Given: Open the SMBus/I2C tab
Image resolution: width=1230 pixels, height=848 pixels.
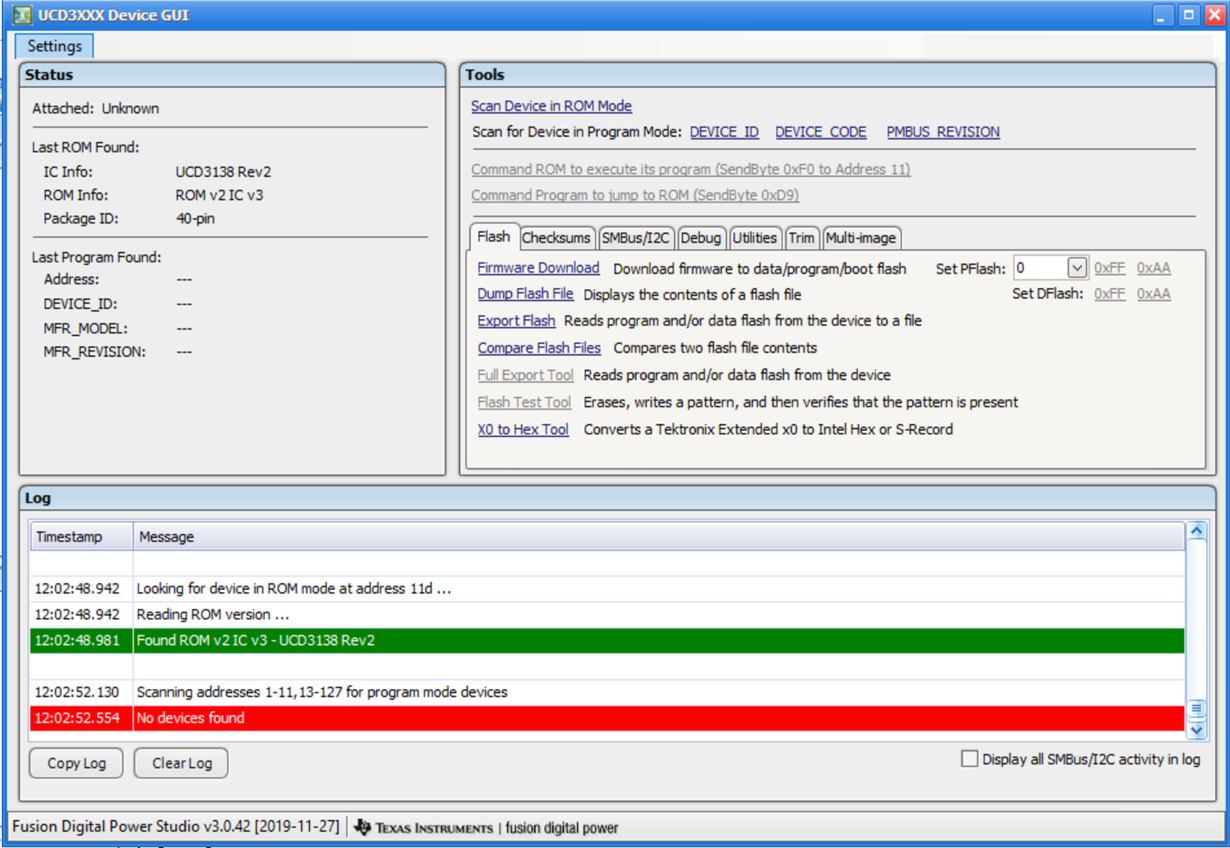Looking at the screenshot, I should point(636,238).
